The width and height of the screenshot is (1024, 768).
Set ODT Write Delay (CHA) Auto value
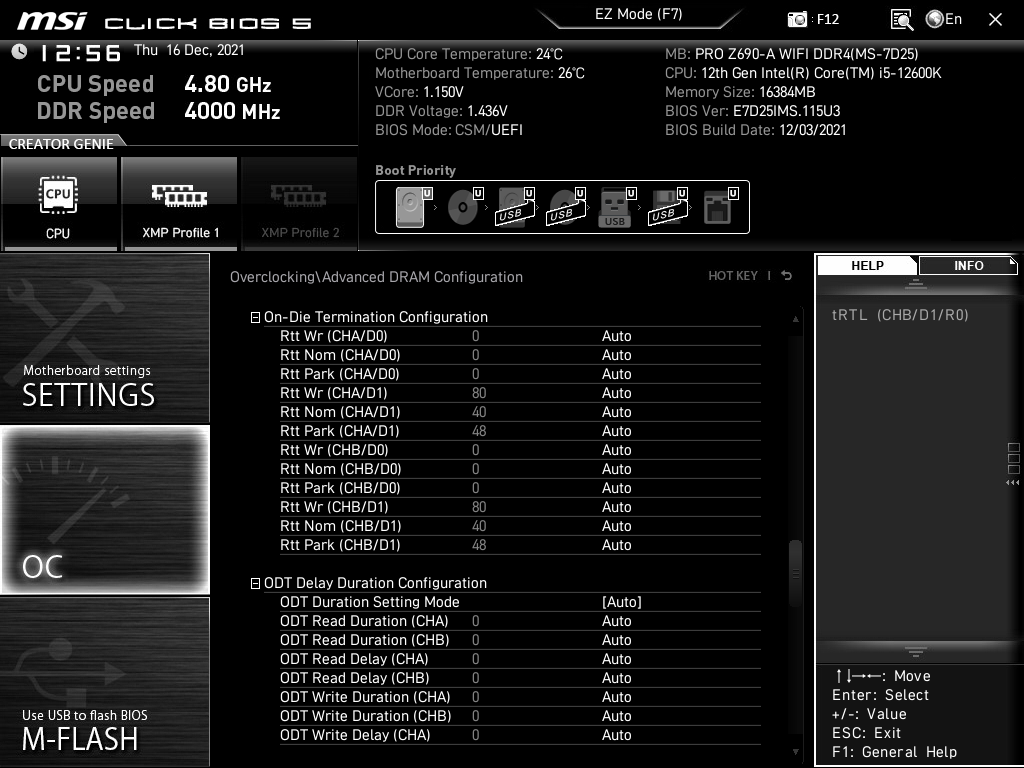pos(616,735)
